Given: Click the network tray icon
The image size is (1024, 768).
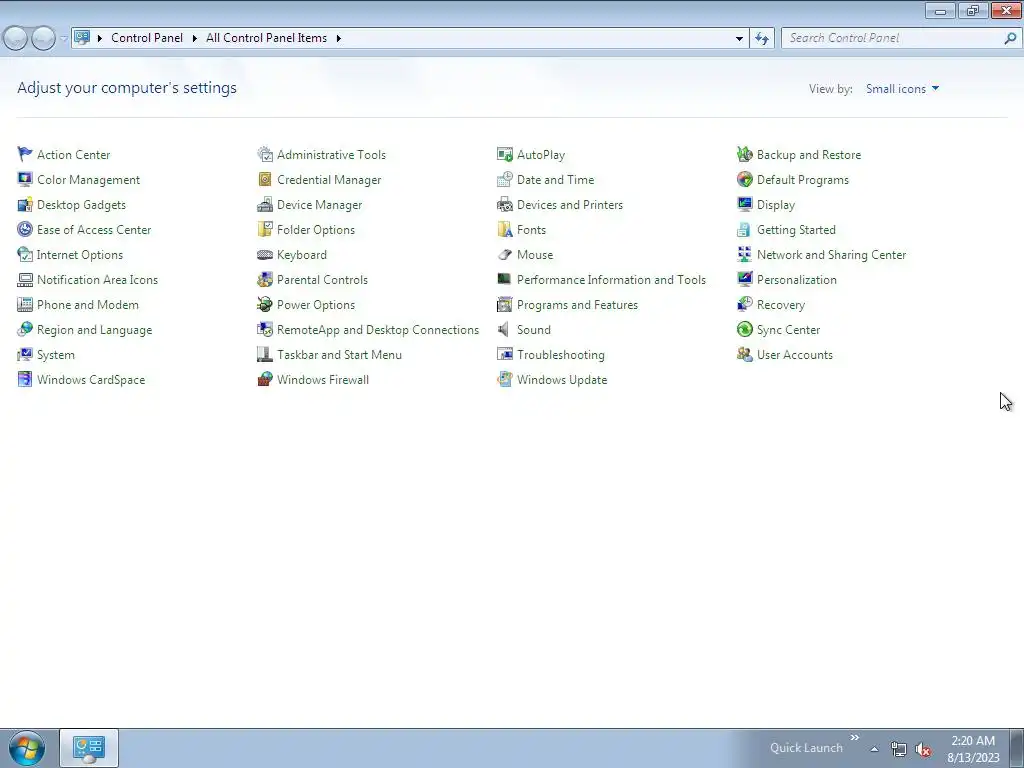Looking at the screenshot, I should tap(899, 749).
